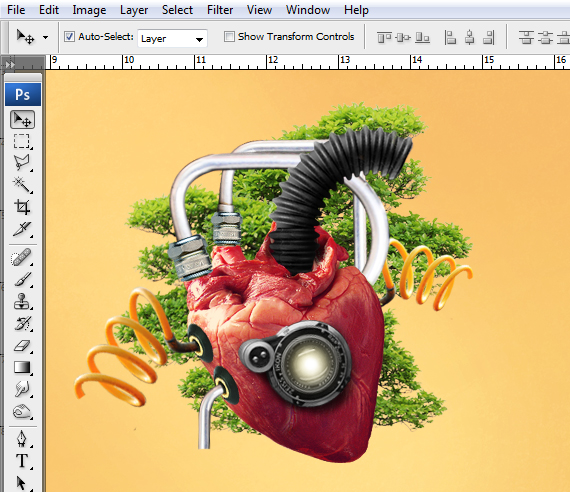Select the Clone Stamp tool
The height and width of the screenshot is (492, 570).
click(22, 301)
